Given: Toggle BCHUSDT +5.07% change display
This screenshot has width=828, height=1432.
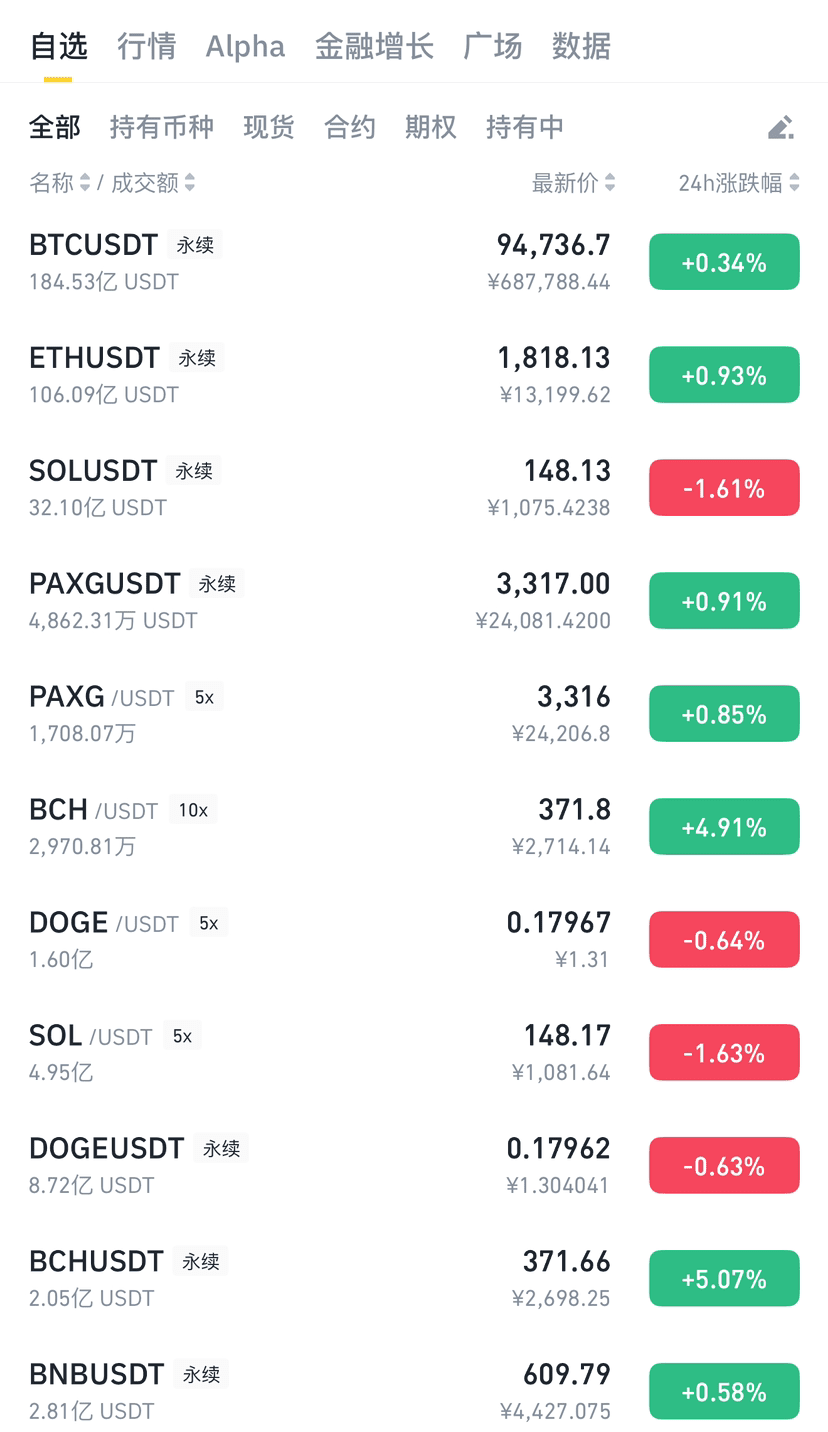Looking at the screenshot, I should pyautogui.click(x=724, y=1278).
